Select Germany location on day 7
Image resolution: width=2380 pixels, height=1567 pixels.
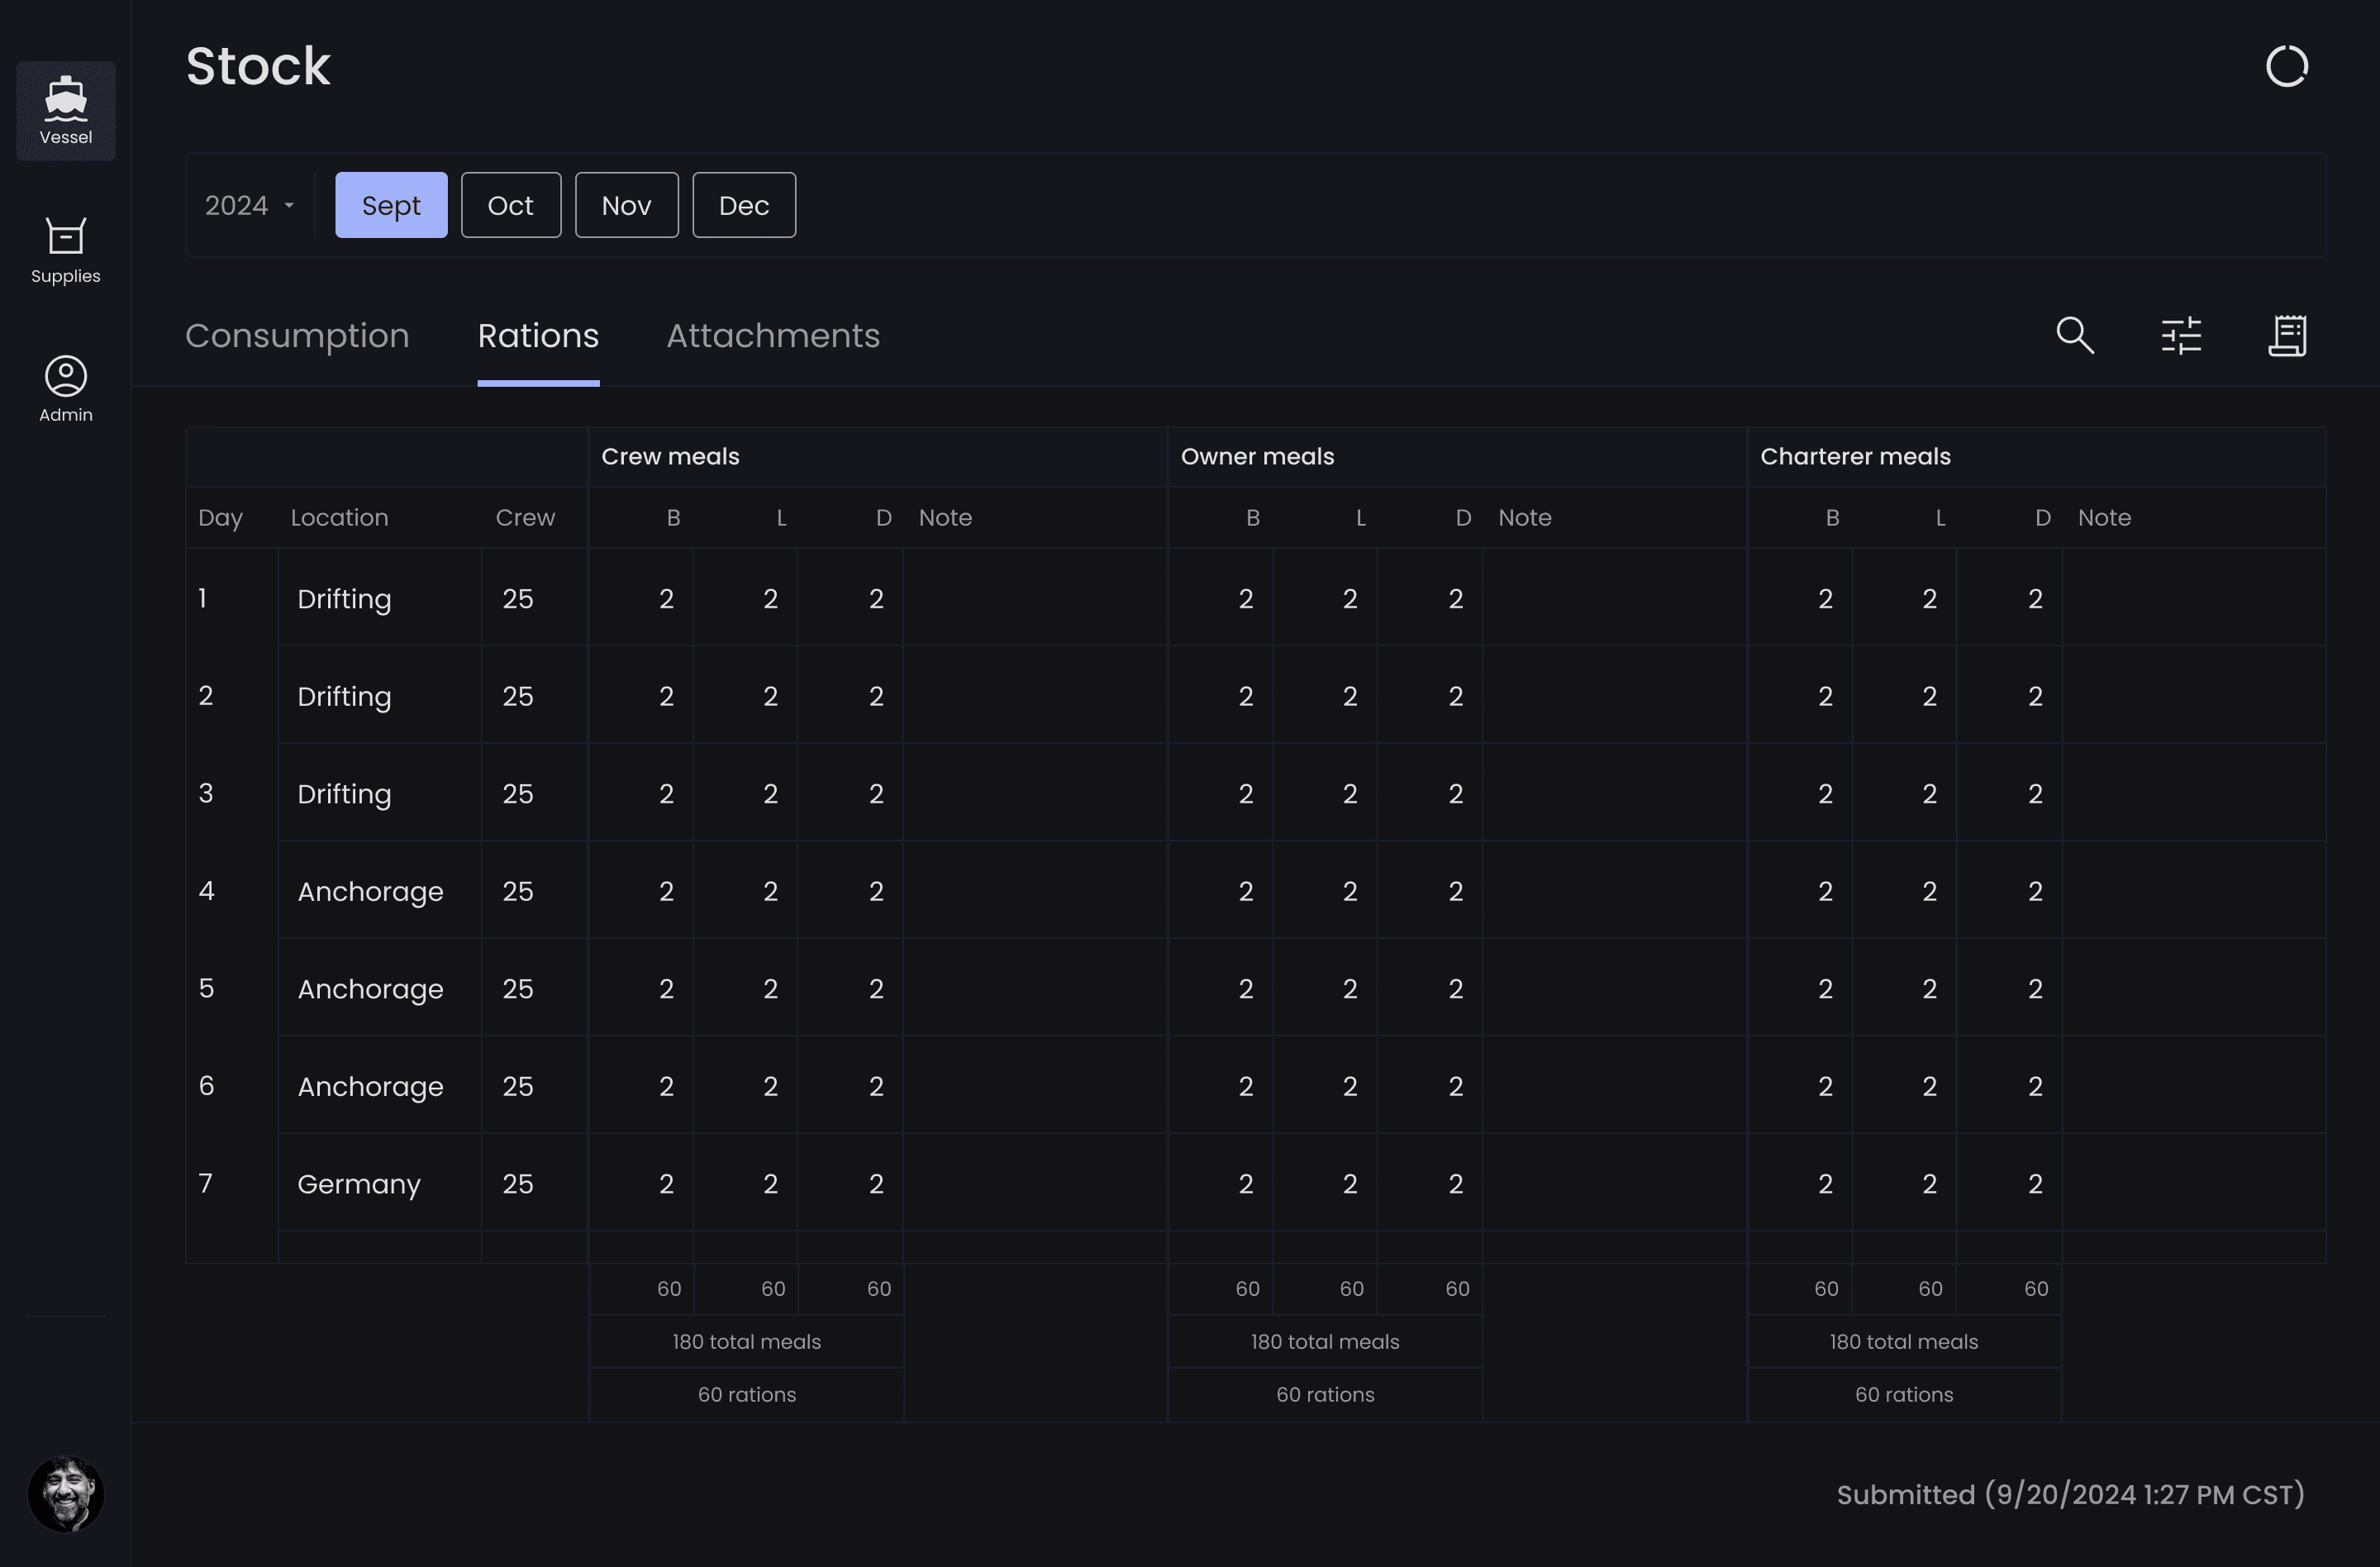tap(380, 1183)
